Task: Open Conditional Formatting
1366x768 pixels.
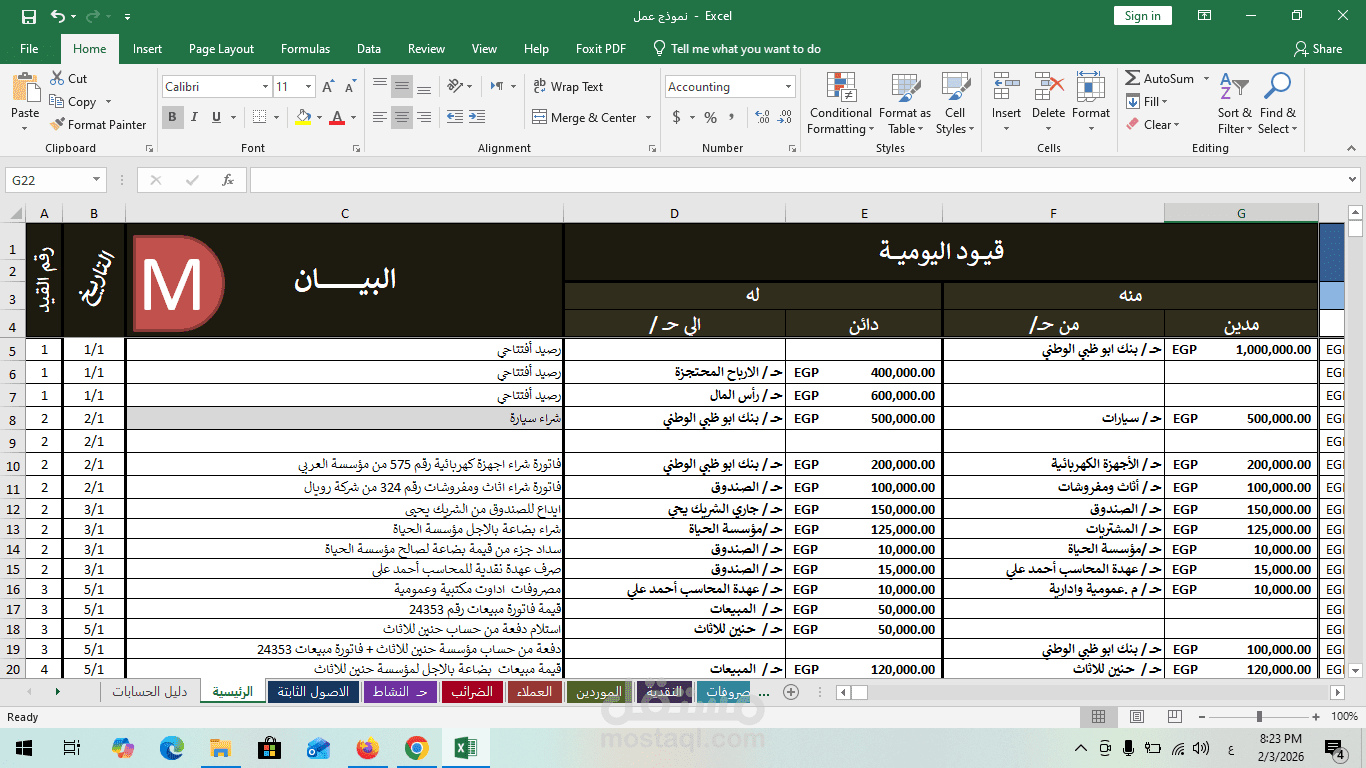Action: (840, 104)
